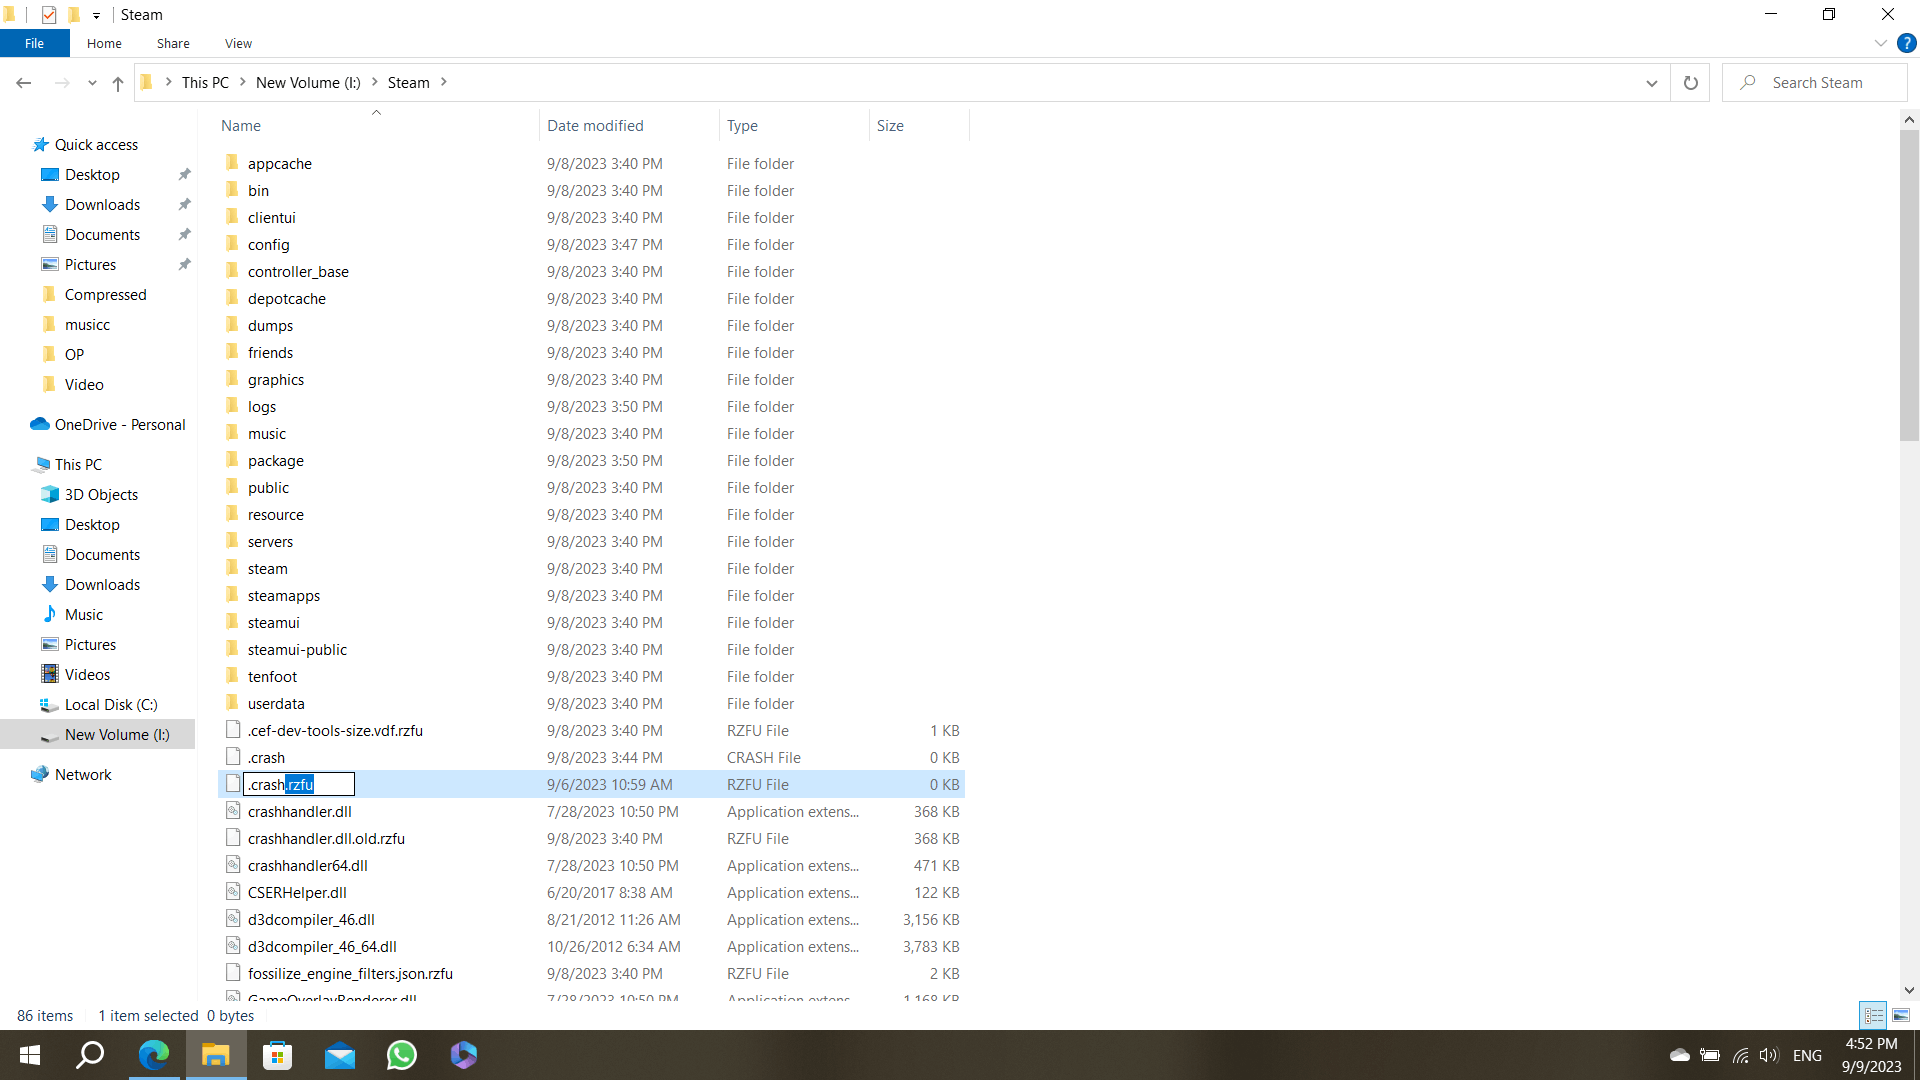1920x1080 pixels.
Task: Unpin Pictures from Quick access
Action: pos(184,265)
